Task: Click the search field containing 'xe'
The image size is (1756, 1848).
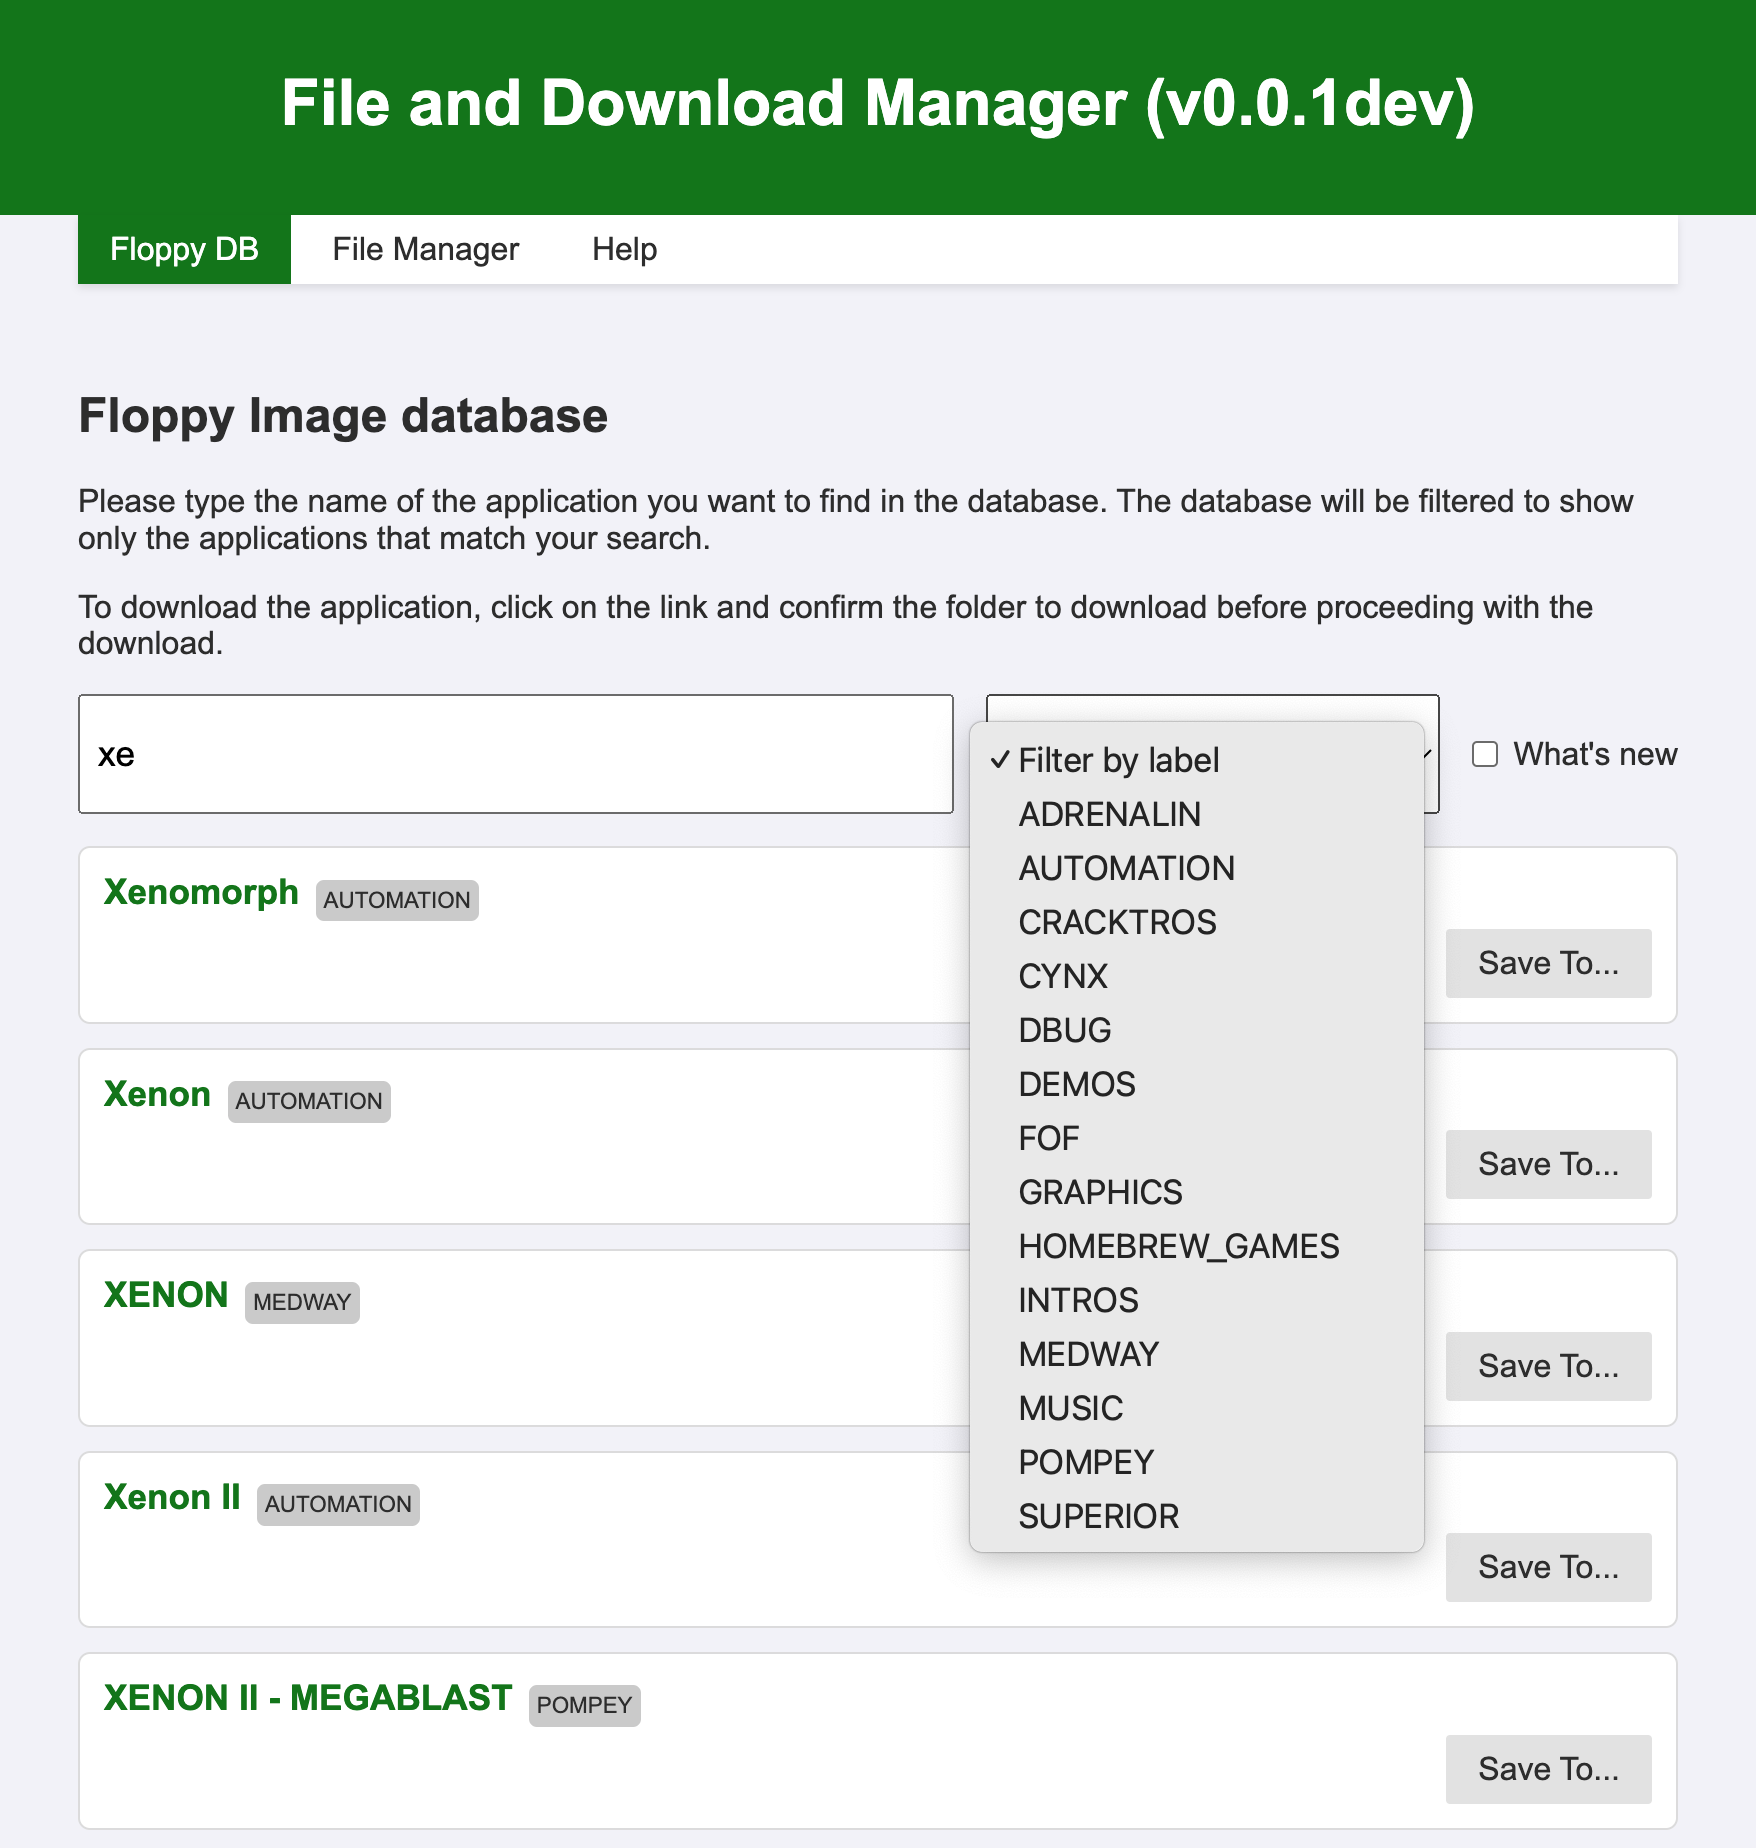Action: pos(516,754)
